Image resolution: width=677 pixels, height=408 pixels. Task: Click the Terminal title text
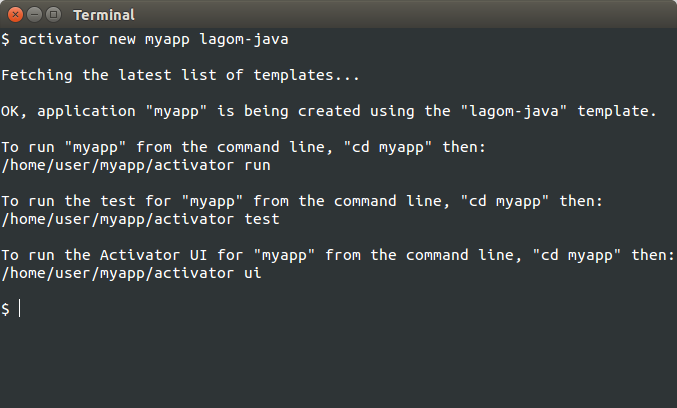[x=104, y=15]
